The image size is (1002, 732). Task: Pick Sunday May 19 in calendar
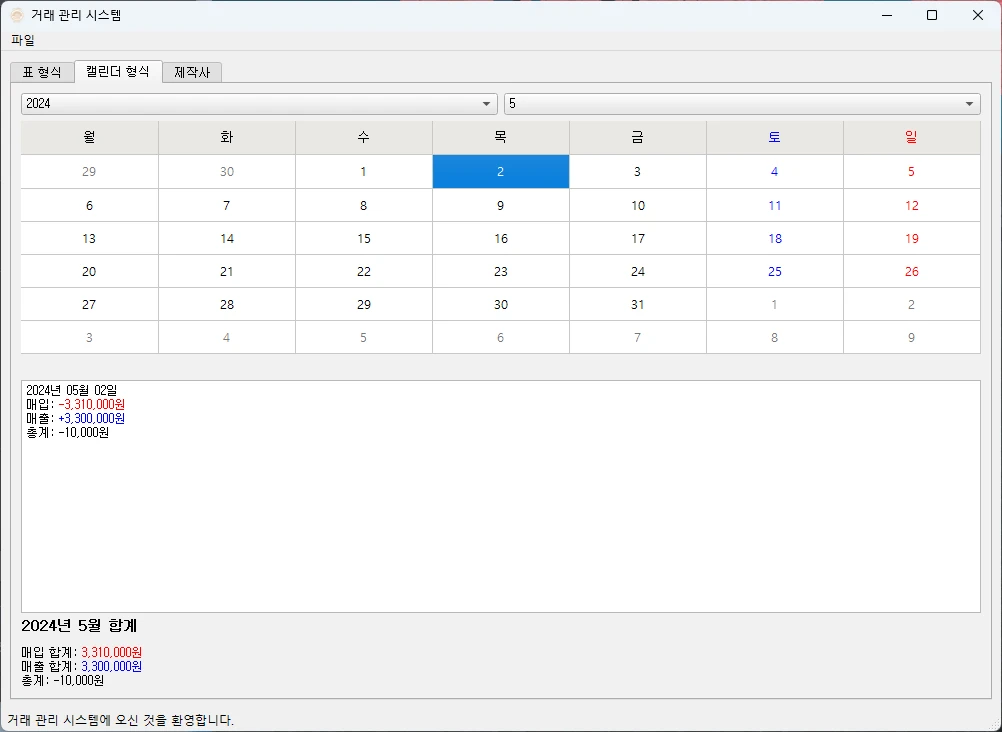(x=911, y=238)
